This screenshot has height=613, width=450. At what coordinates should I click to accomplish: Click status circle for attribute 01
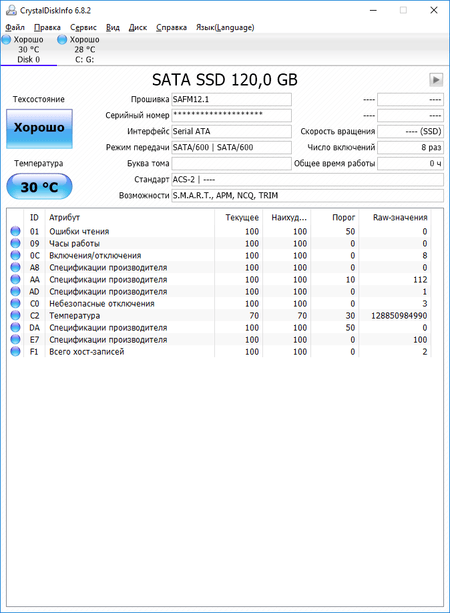click(x=15, y=231)
